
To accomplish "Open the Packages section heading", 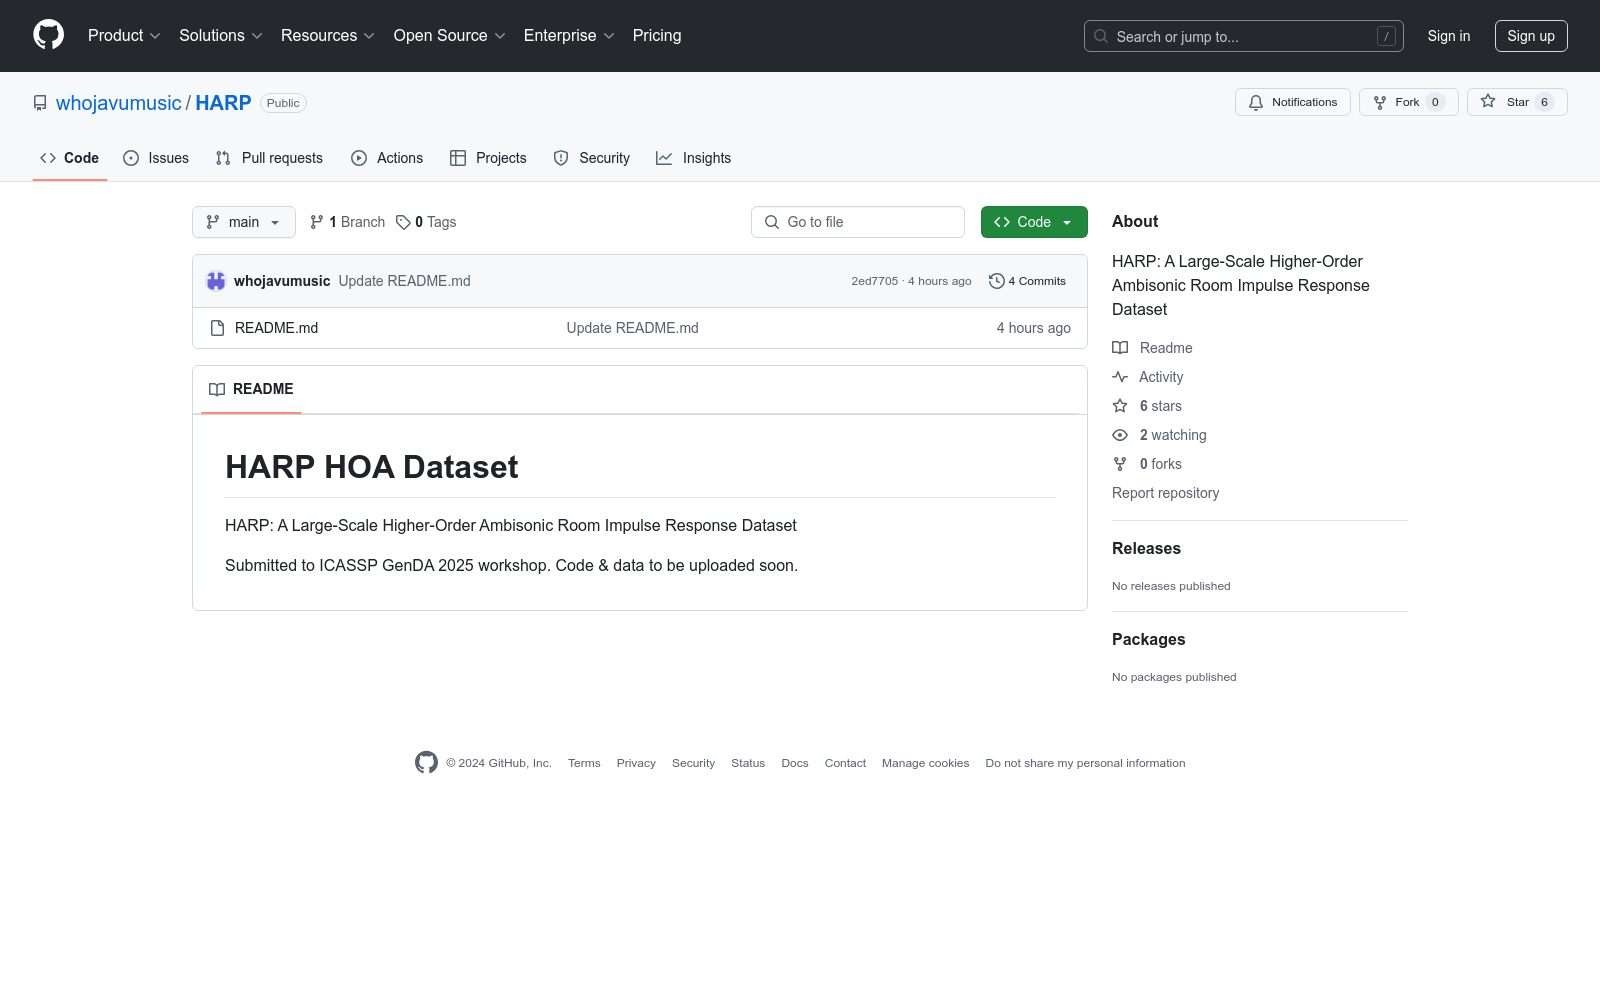I will point(1148,639).
